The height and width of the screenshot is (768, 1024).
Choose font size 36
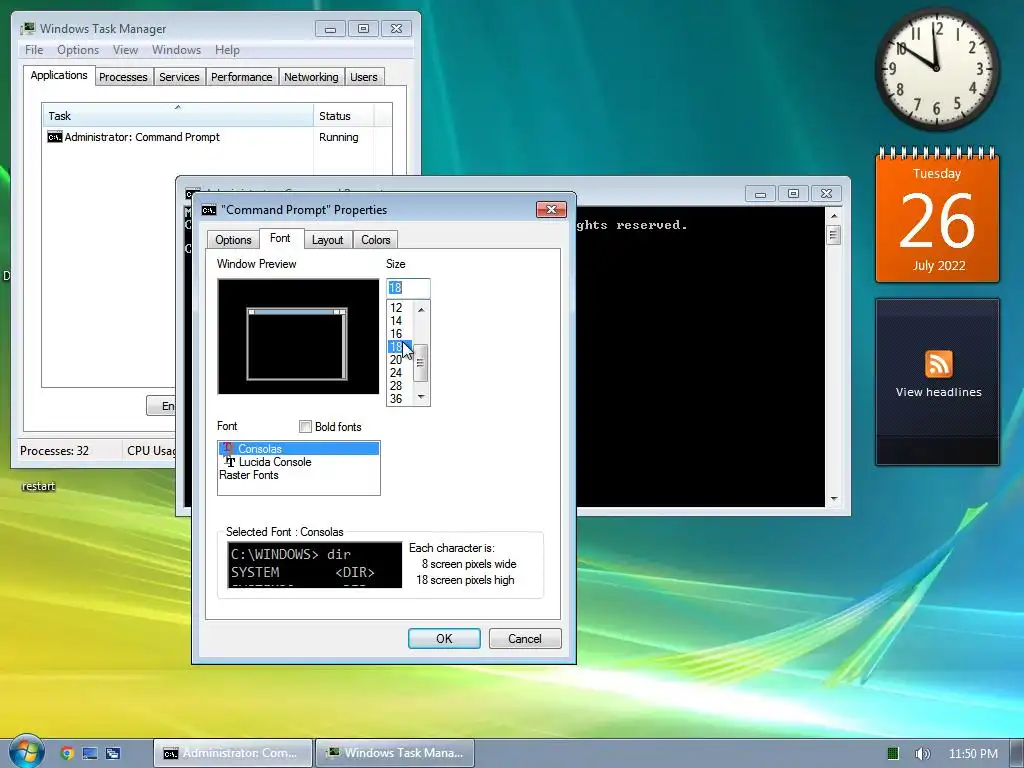click(396, 398)
